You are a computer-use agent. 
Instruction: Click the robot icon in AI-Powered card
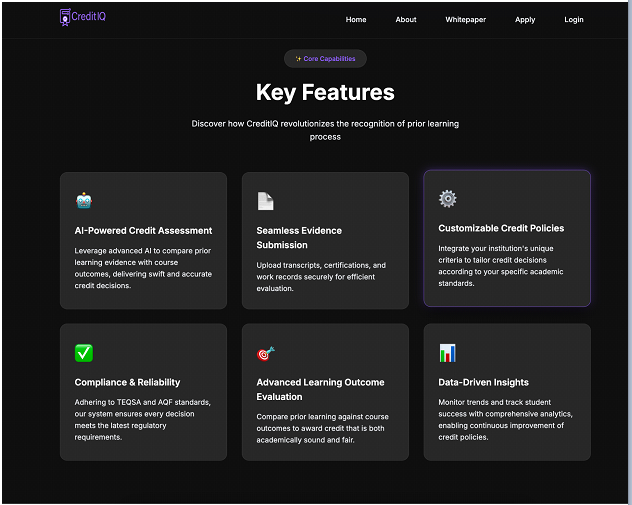tap(84, 201)
